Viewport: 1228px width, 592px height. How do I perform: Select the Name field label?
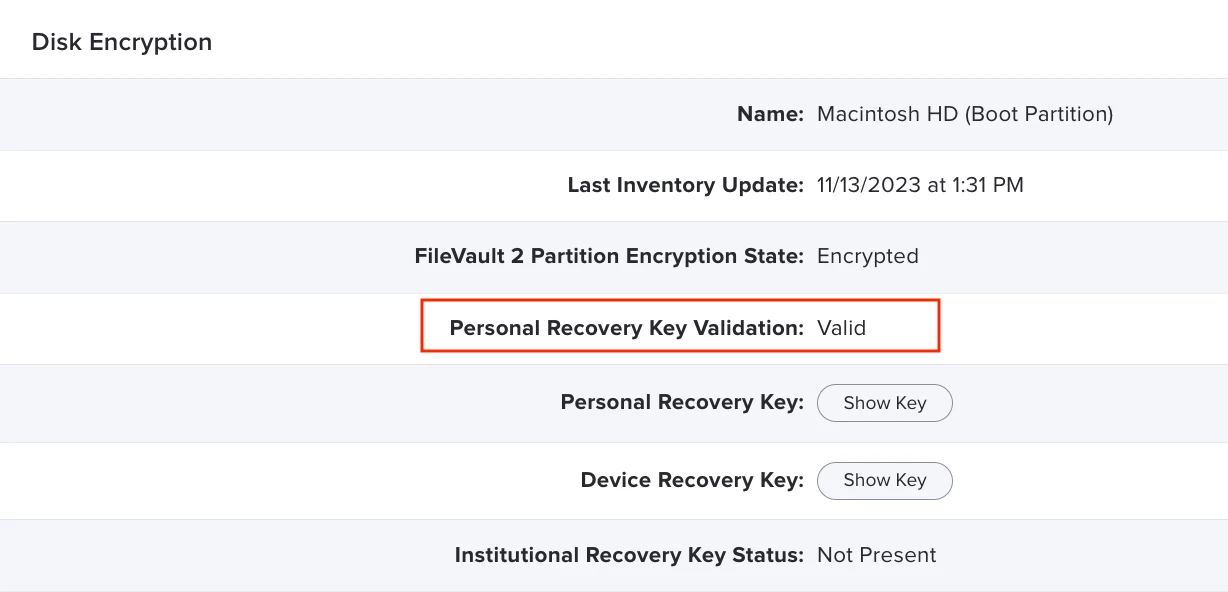[770, 114]
